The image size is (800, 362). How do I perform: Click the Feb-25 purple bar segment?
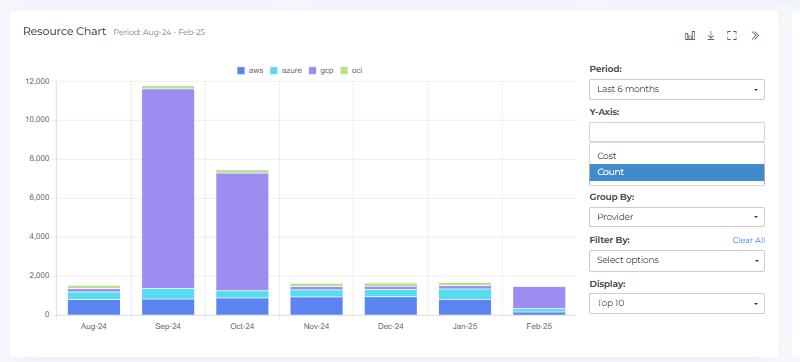(539, 297)
